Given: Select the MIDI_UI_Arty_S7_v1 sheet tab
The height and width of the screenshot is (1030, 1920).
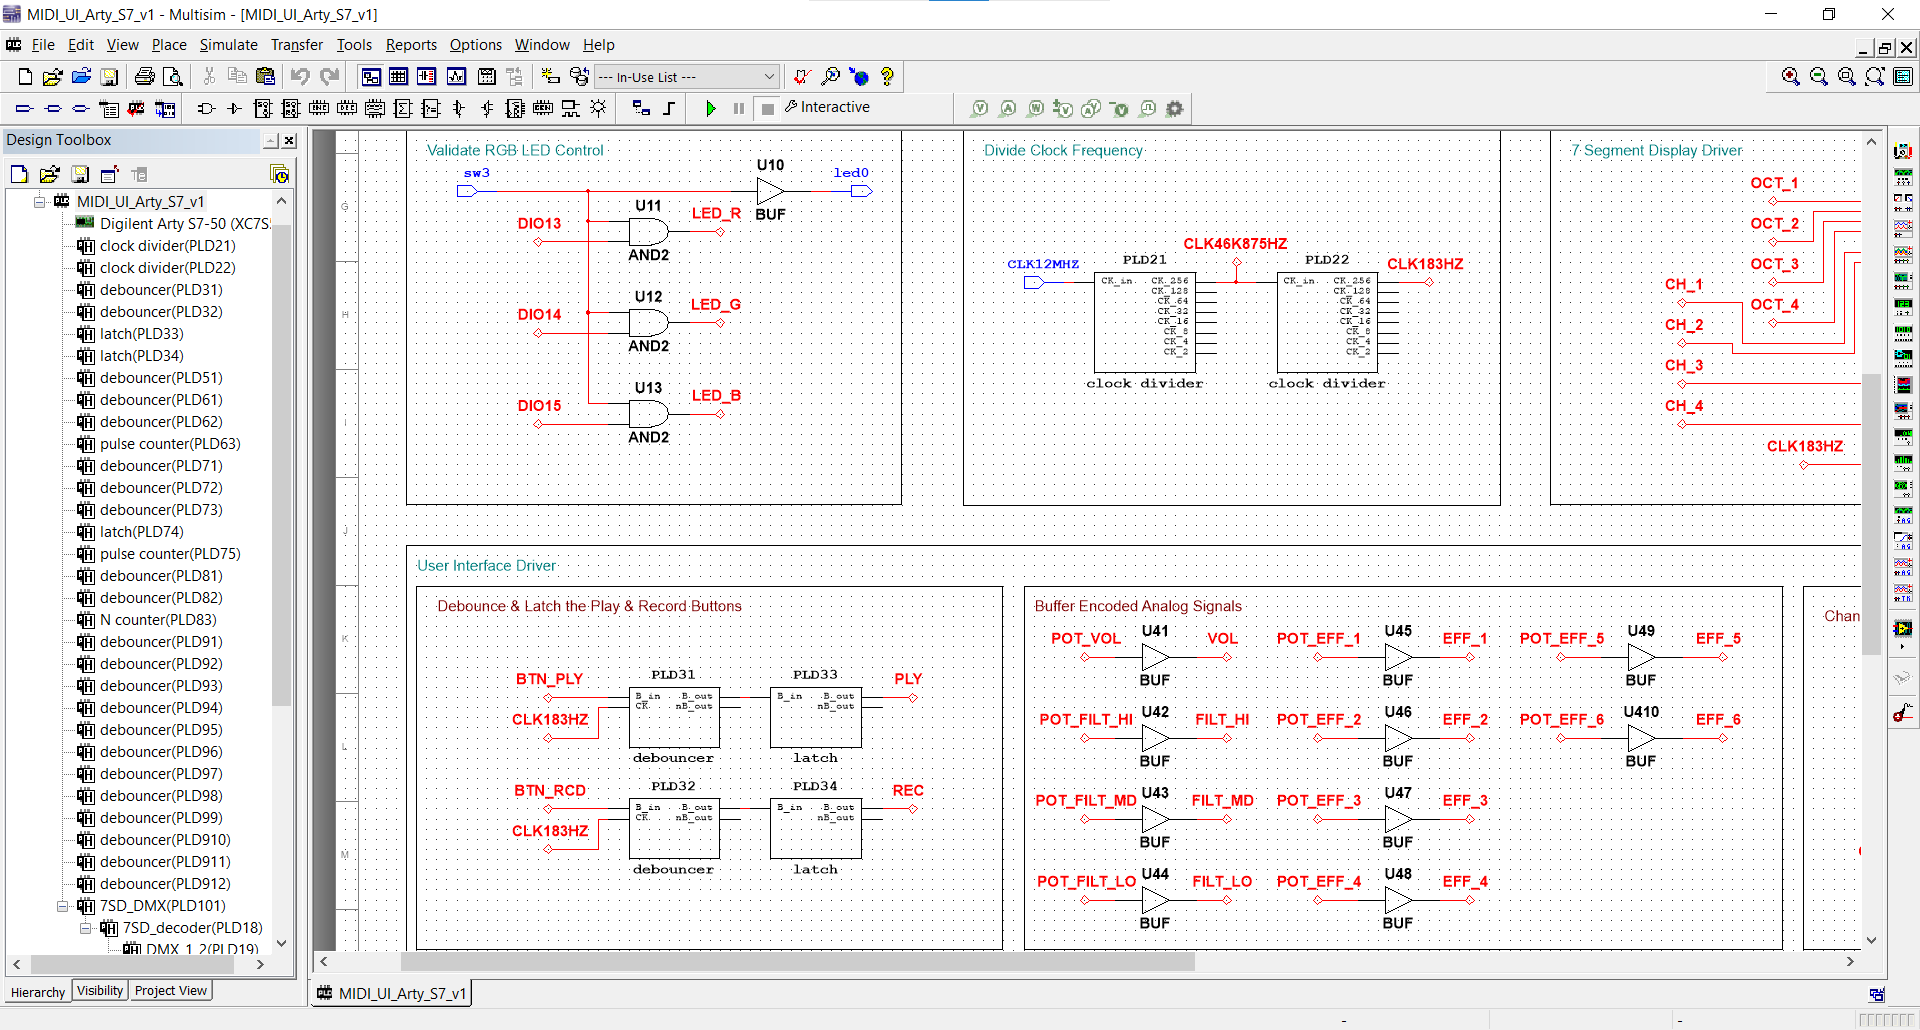Looking at the screenshot, I should (392, 993).
